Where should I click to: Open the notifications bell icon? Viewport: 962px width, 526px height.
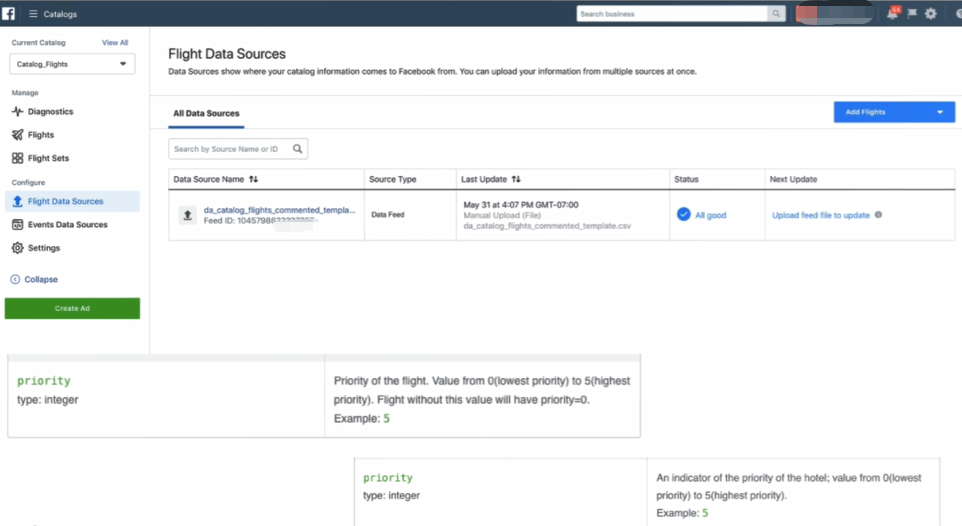tap(893, 14)
